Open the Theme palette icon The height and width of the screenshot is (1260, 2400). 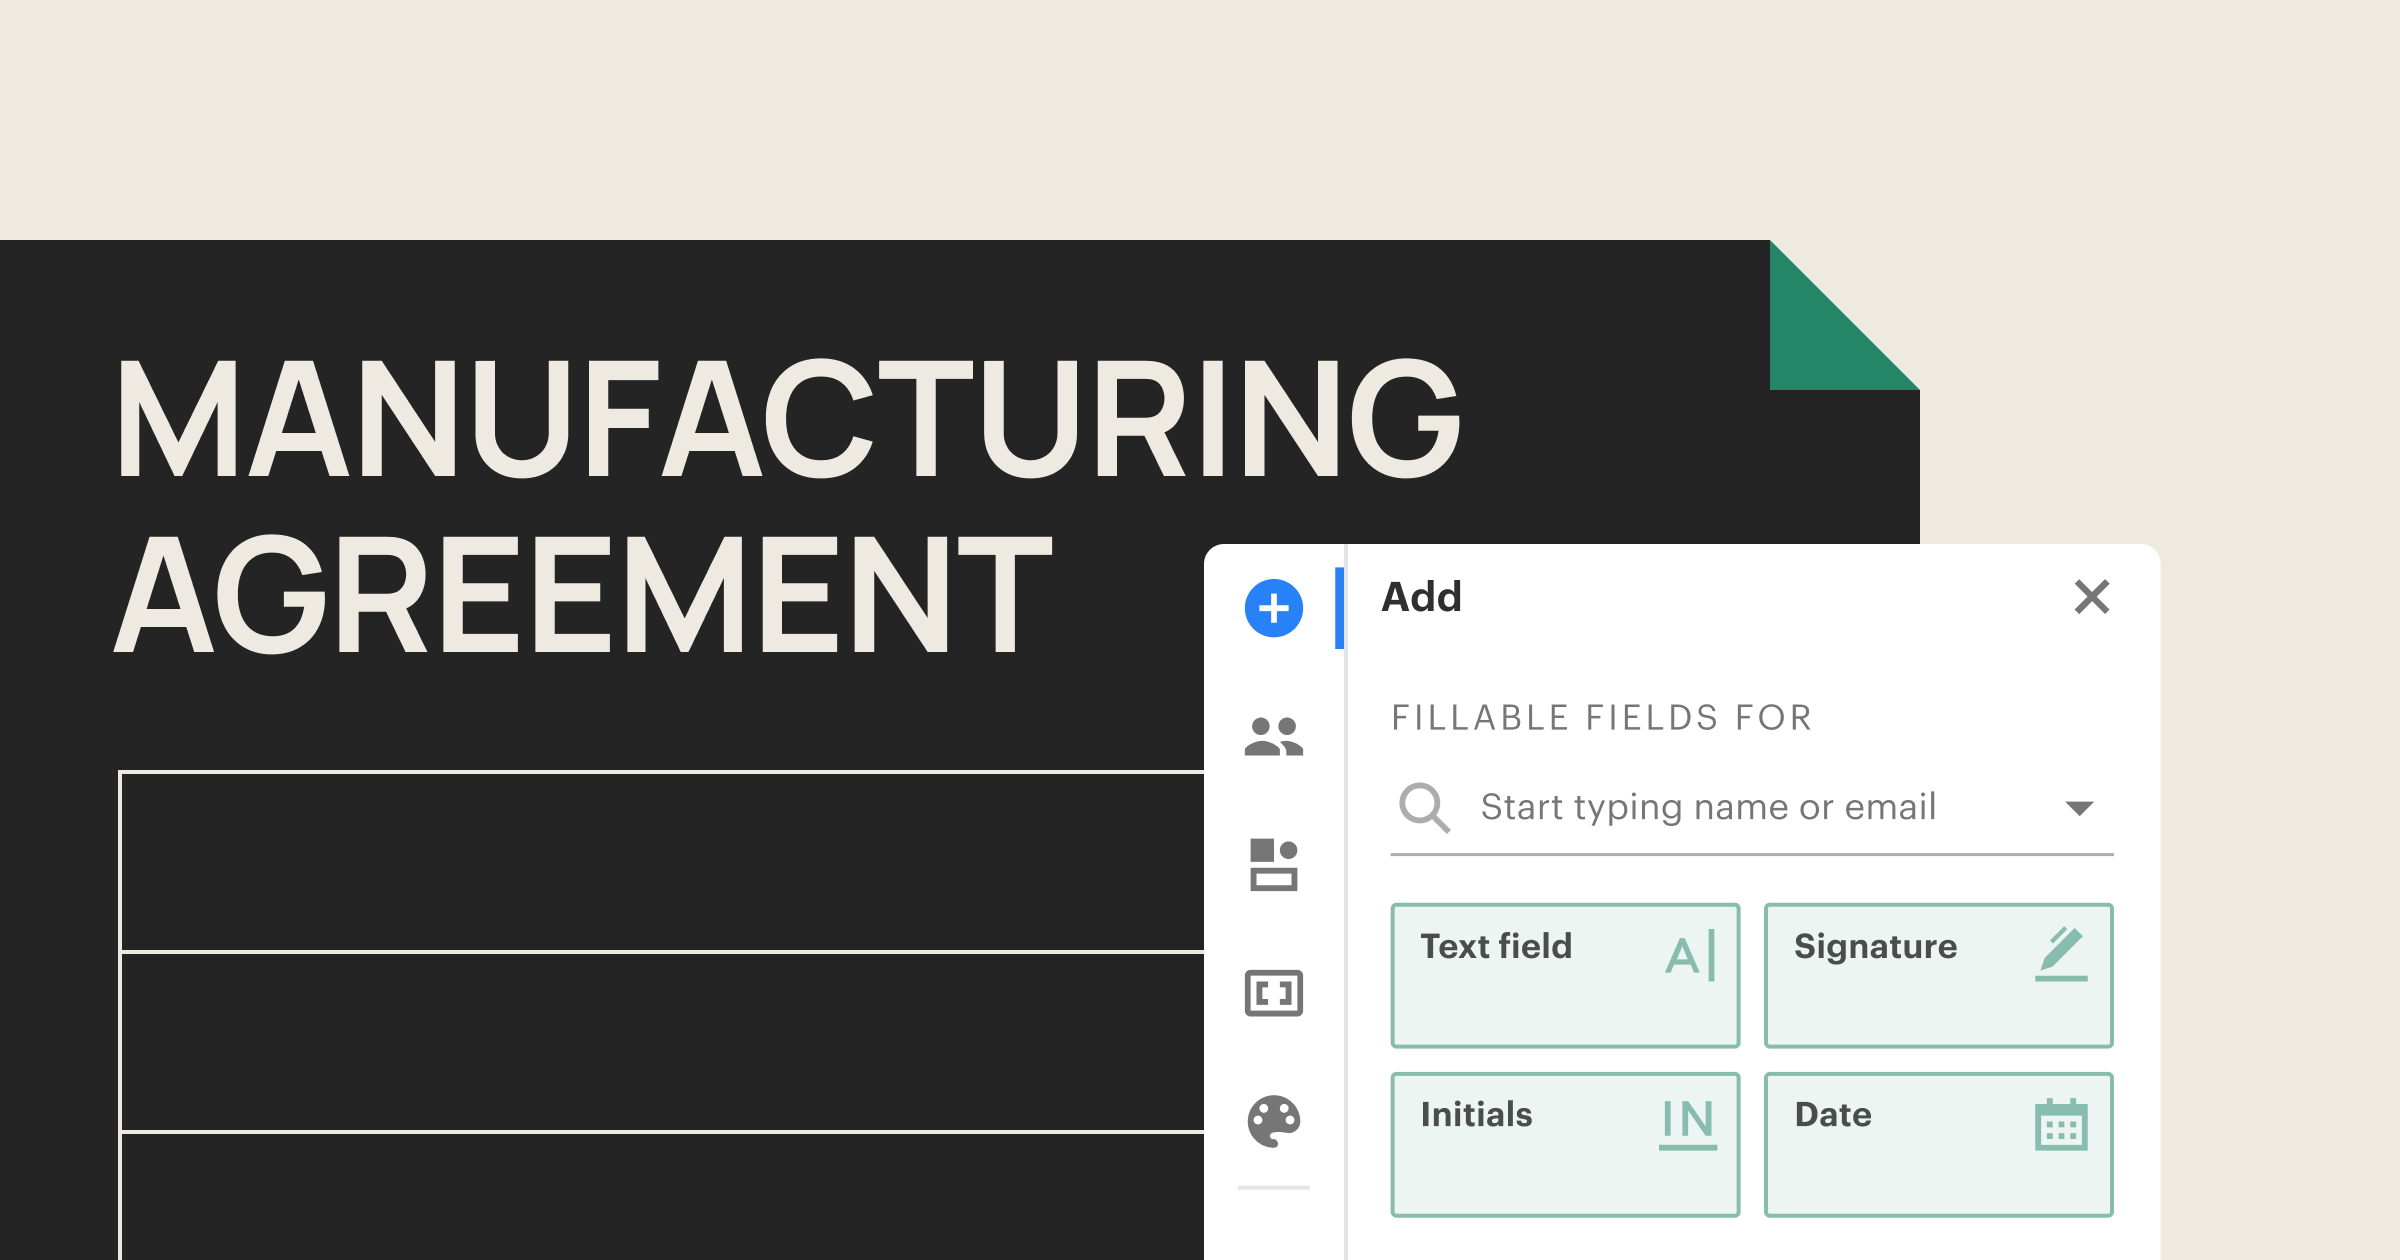pyautogui.click(x=1272, y=1122)
